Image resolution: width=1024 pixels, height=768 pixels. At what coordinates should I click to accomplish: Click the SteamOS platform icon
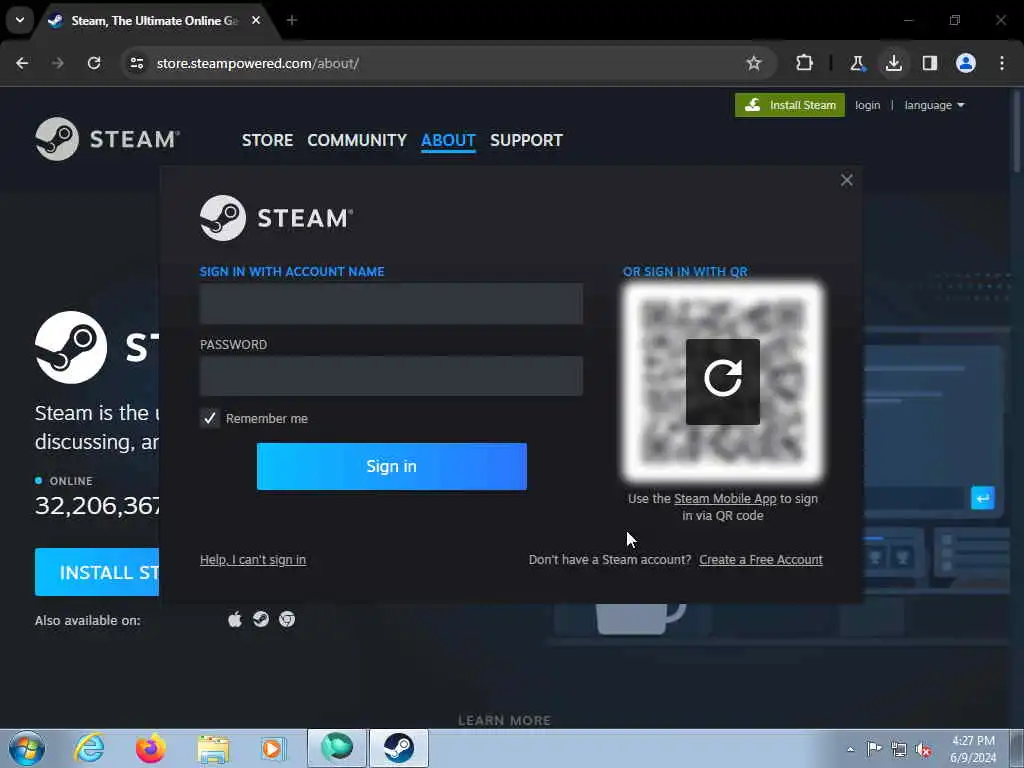tap(261, 618)
